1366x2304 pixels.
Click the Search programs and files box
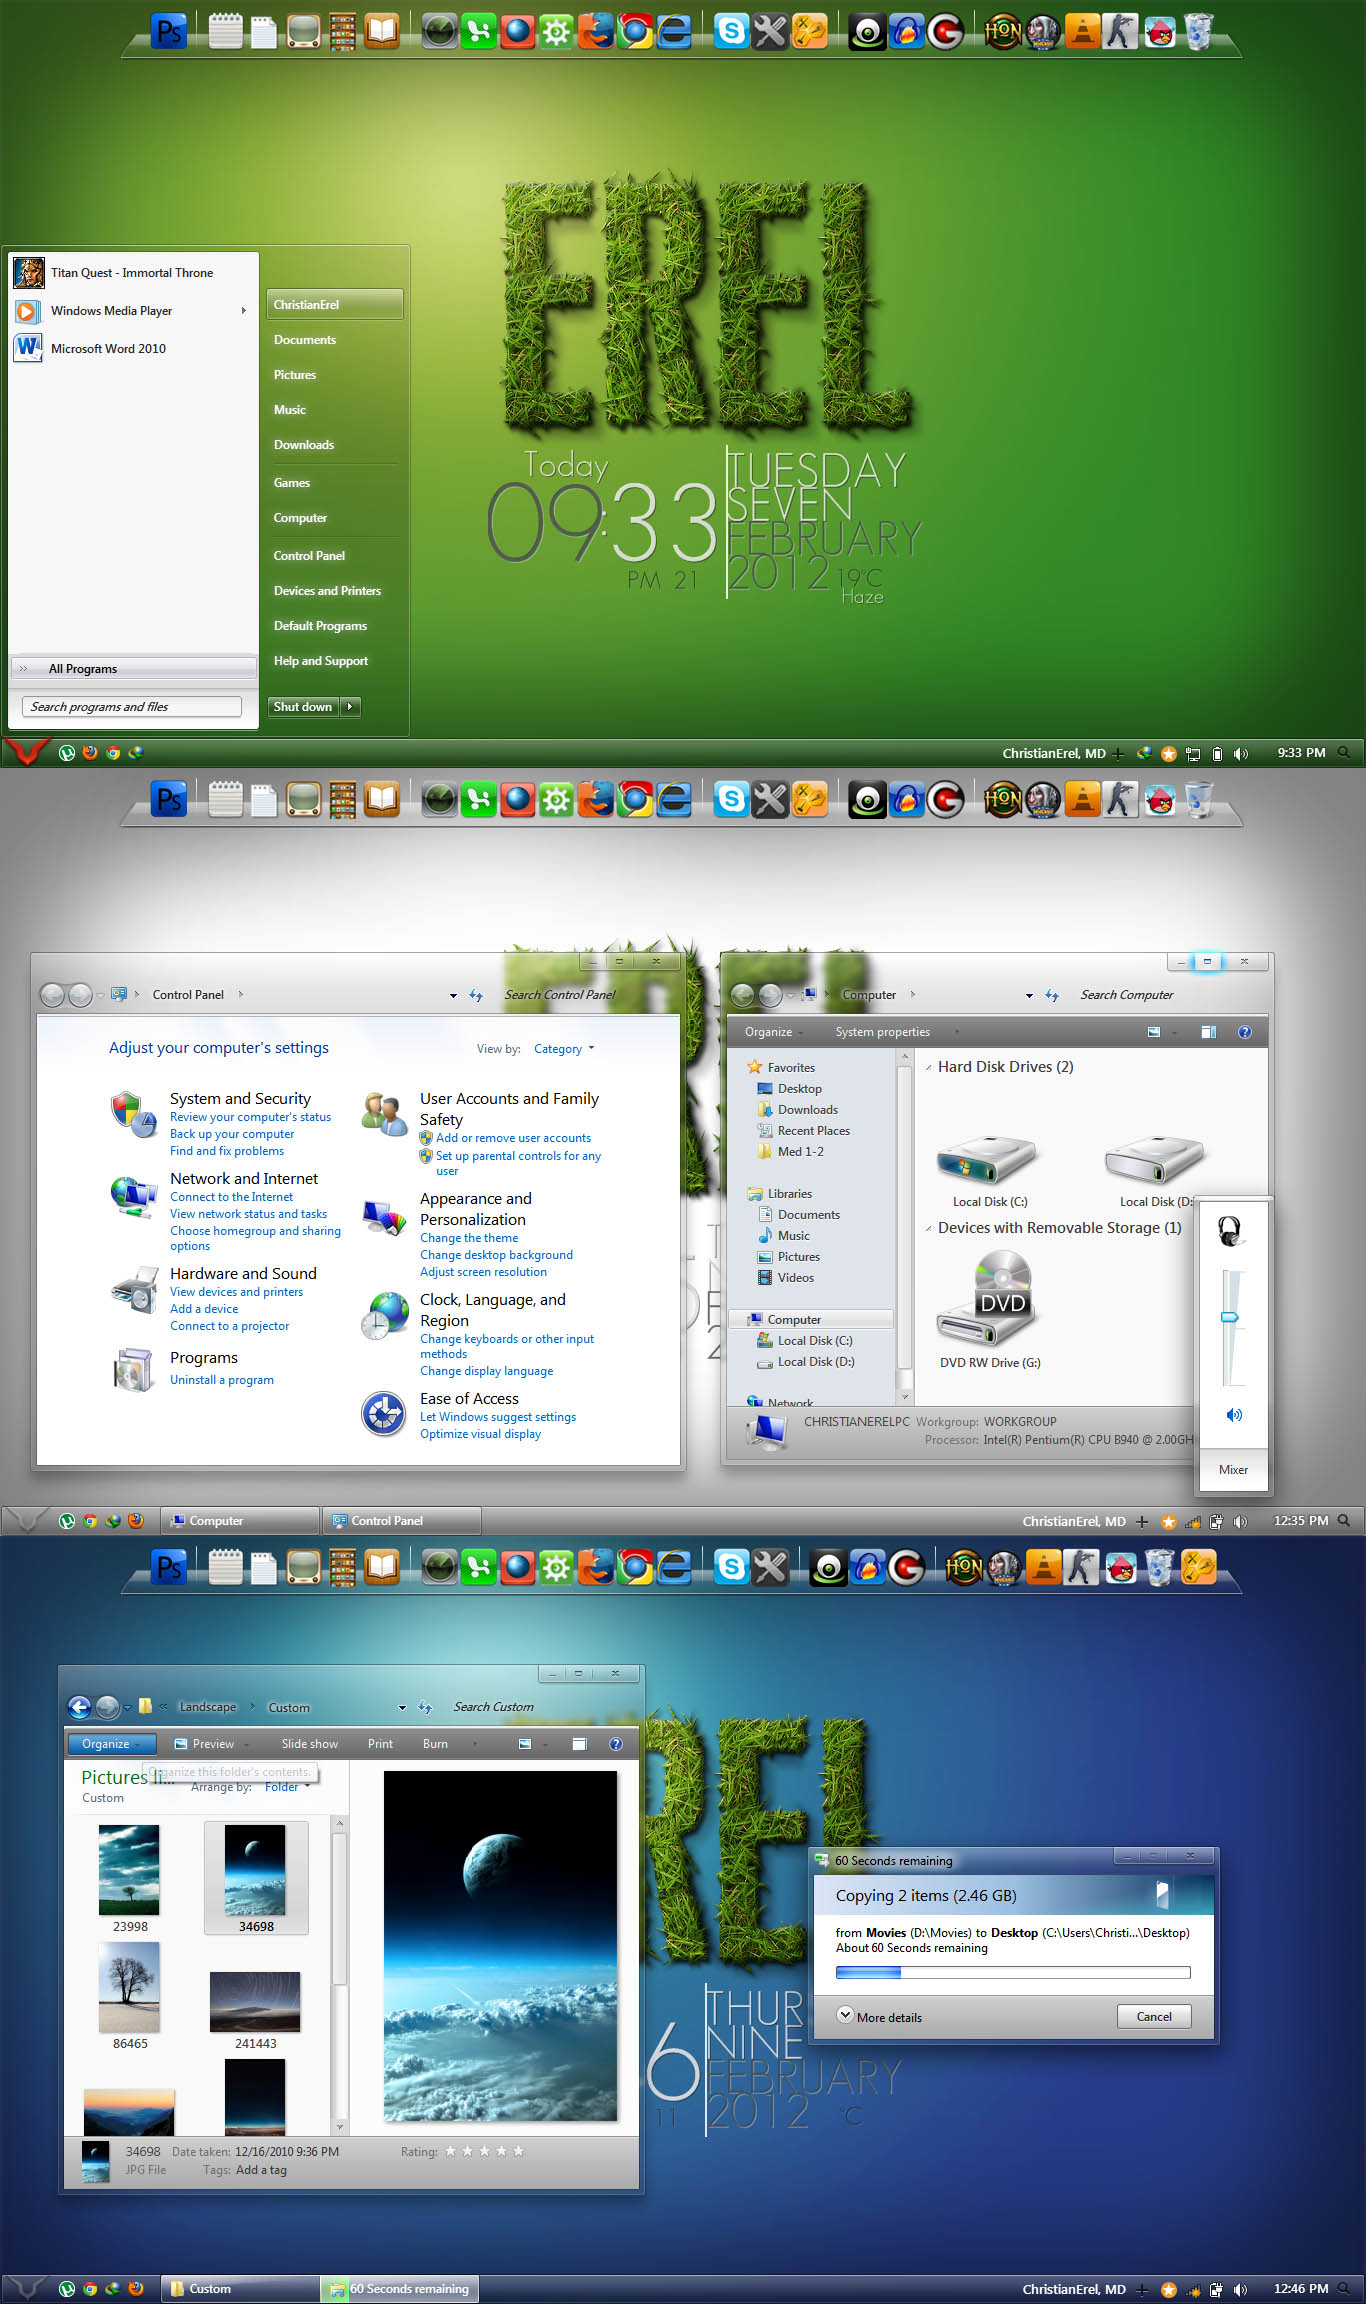[x=132, y=707]
